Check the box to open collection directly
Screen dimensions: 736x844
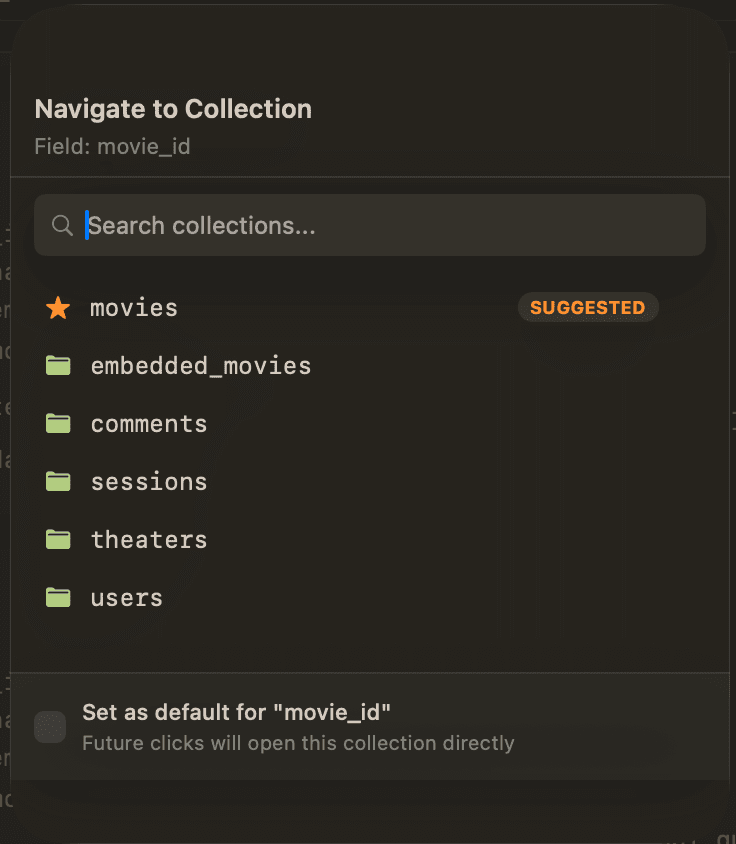point(49,727)
